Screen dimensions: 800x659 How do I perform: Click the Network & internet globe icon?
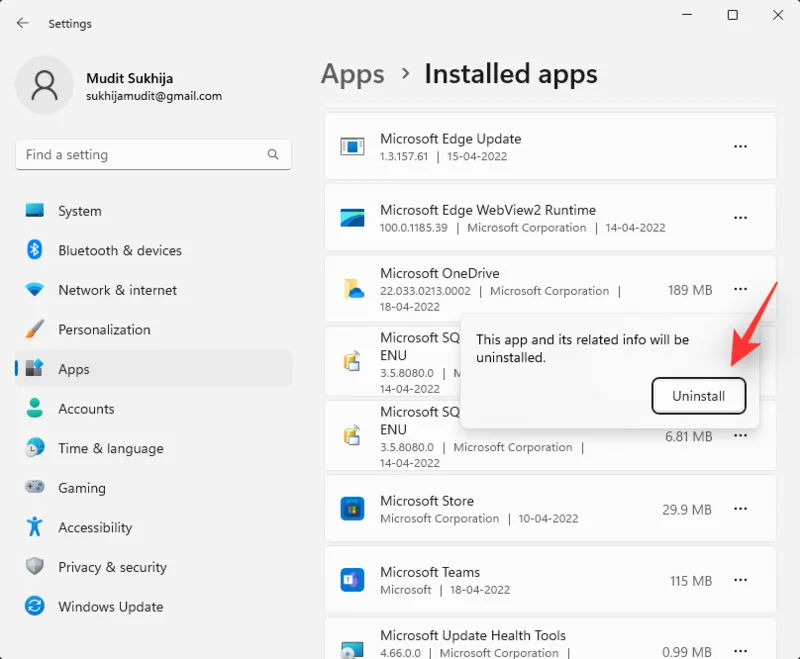[32, 290]
